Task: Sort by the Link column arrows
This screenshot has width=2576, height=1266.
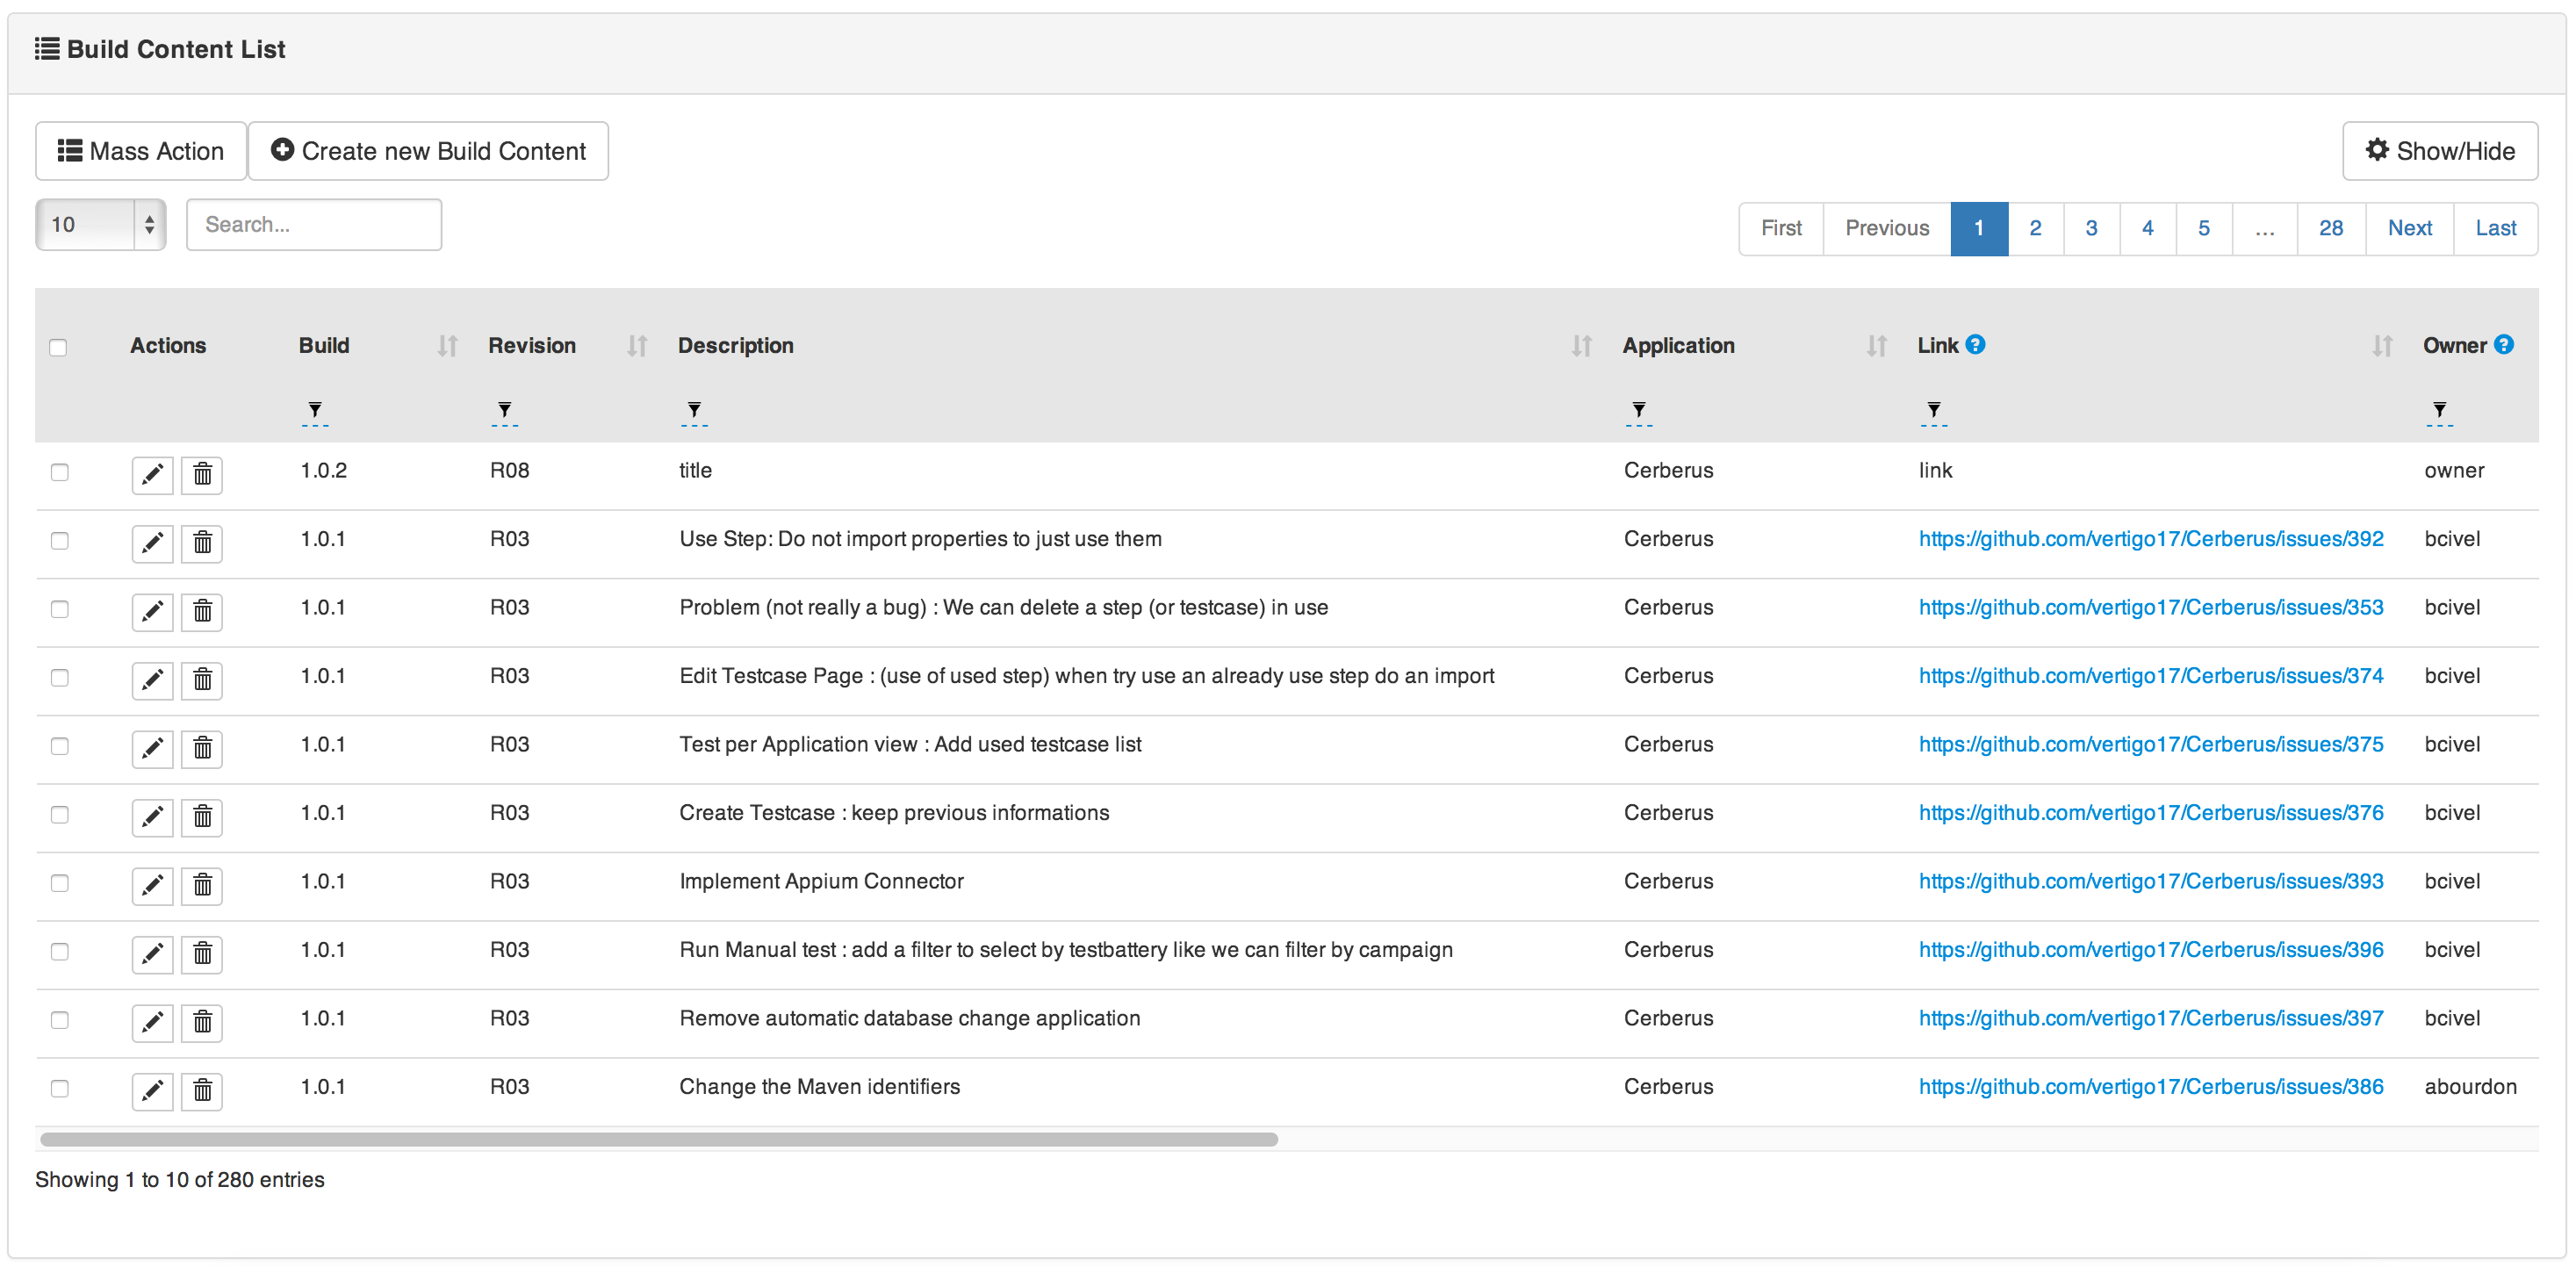Action: (2382, 346)
